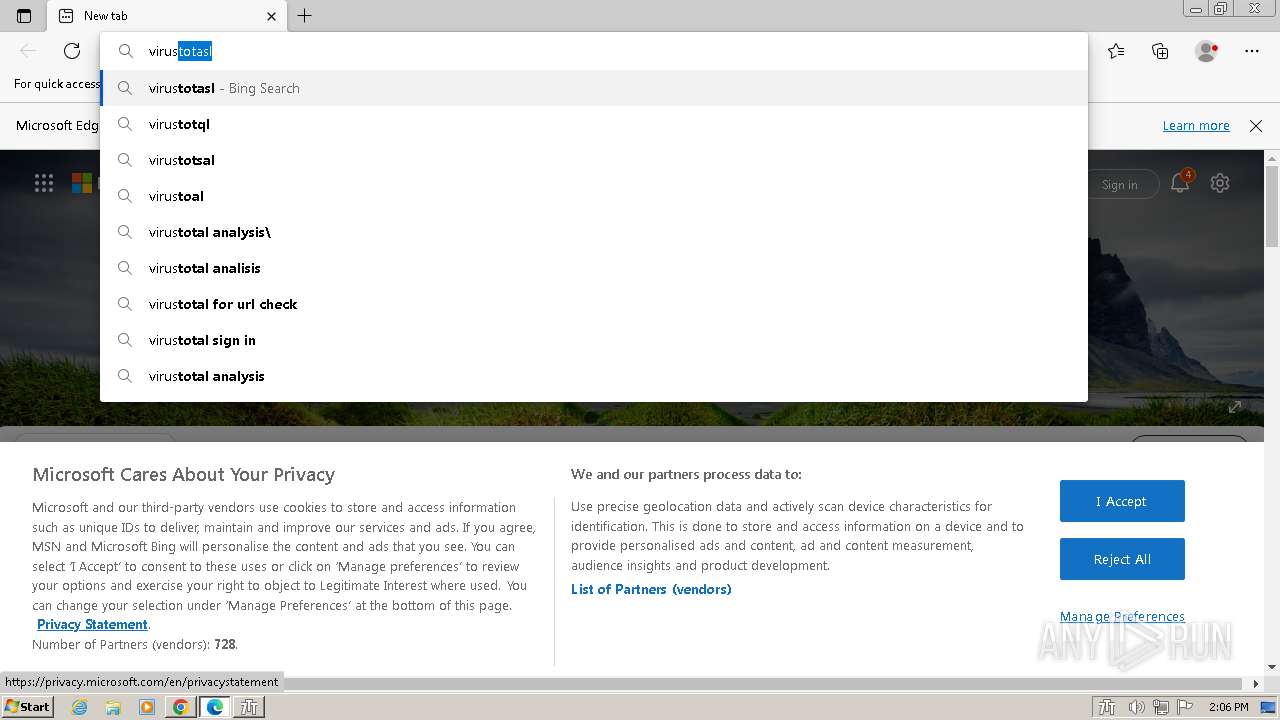Click the 2:06 PM system clock
The image size is (1280, 720).
pos(1228,707)
